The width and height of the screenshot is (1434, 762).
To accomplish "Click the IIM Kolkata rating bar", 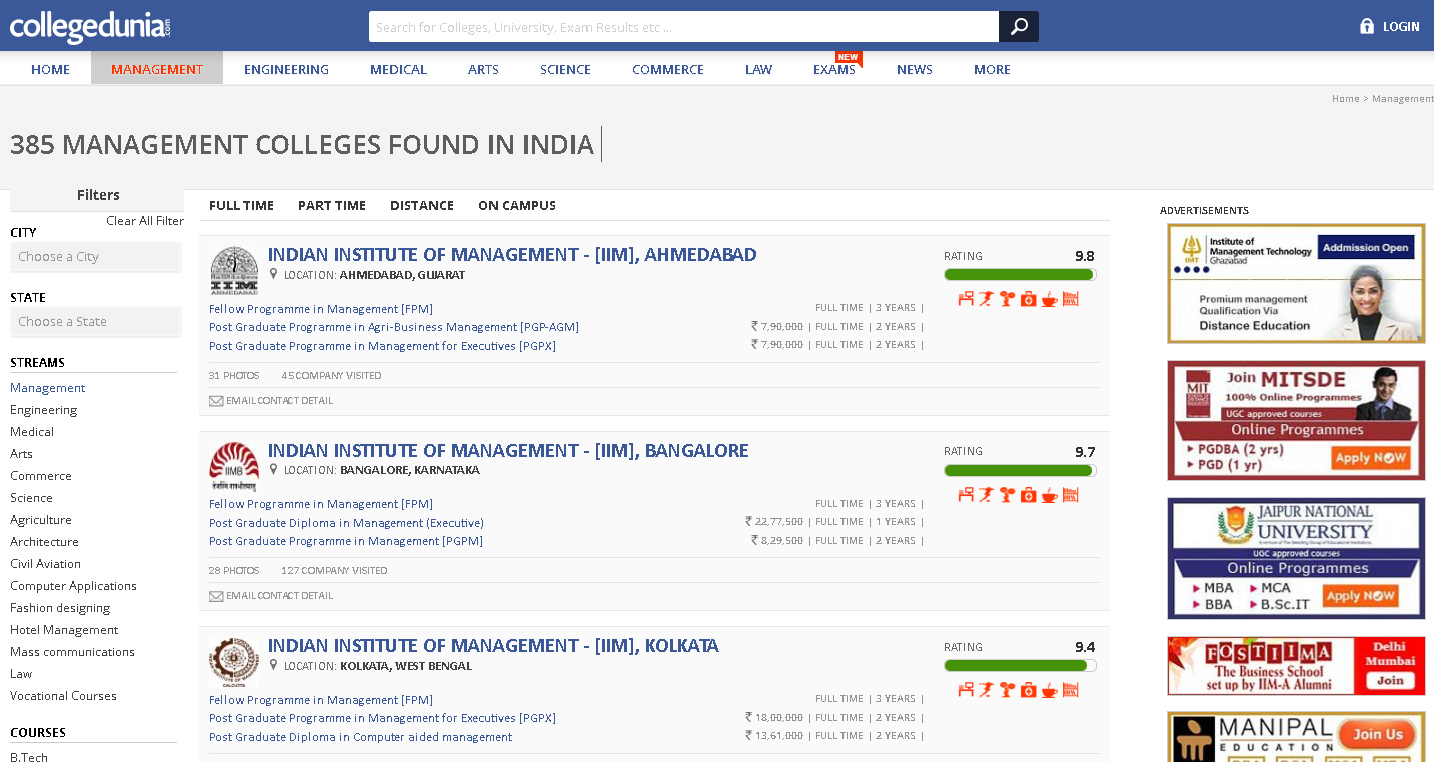I will 1020,665.
